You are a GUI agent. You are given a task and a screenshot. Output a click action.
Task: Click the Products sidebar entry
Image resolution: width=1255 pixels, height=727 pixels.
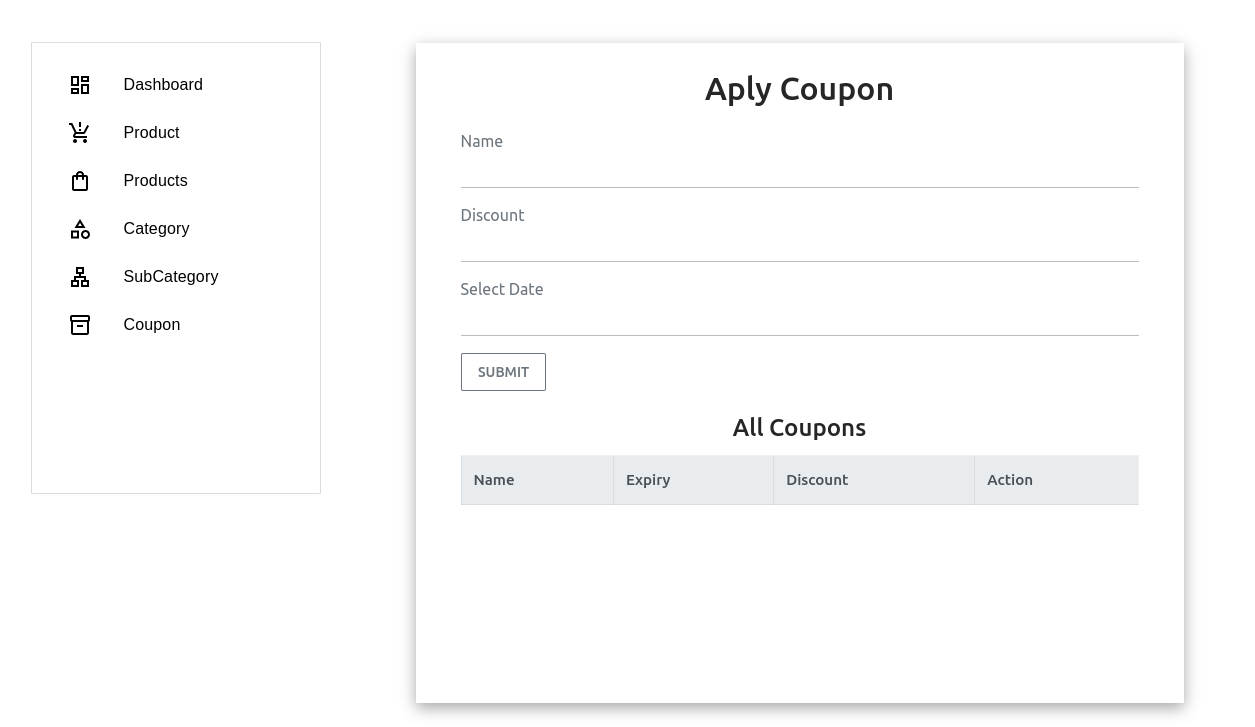coord(155,181)
